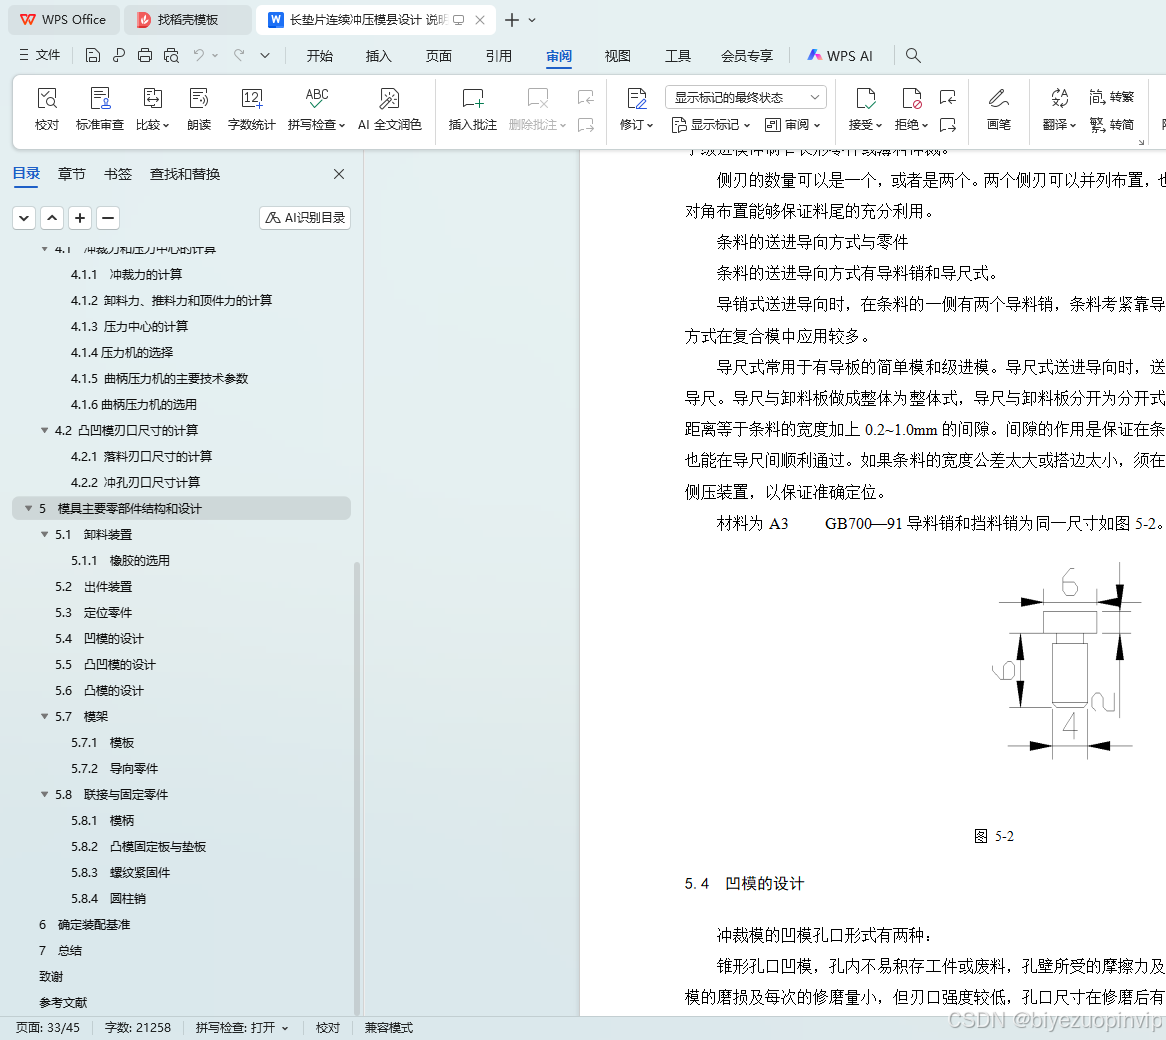
Task: Start the 朗读 read-aloud tool
Action: tap(199, 109)
